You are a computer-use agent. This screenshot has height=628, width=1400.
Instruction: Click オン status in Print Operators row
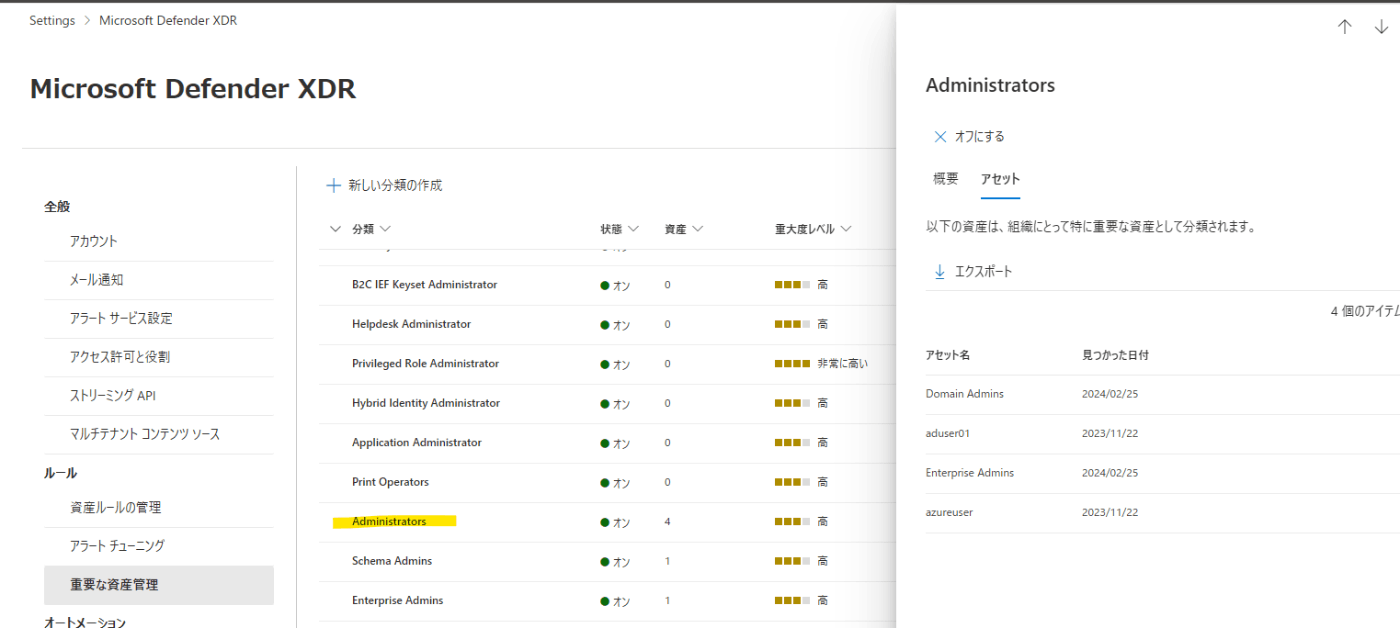click(616, 483)
